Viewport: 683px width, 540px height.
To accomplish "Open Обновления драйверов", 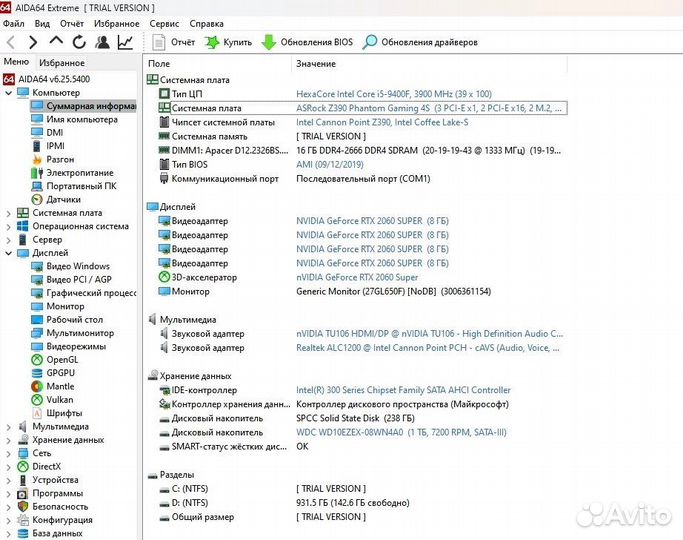I will point(420,42).
